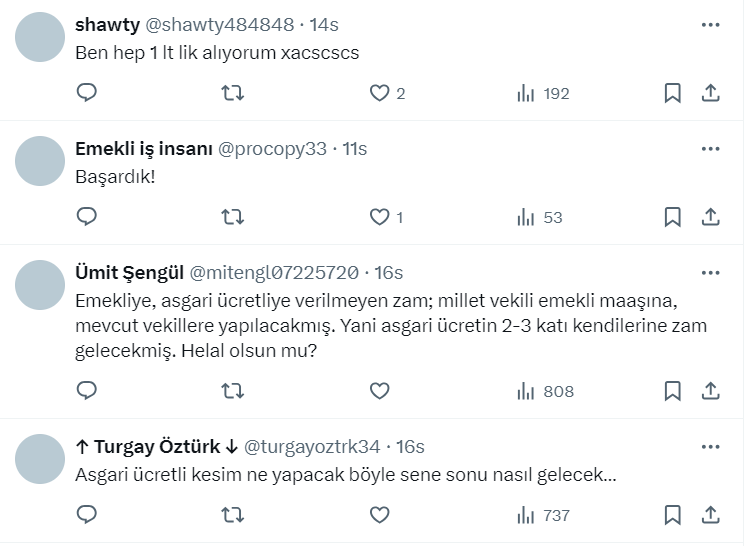Bookmark Turgay Öztürk's tweet
Image resolution: width=749 pixels, height=546 pixels.
(673, 515)
